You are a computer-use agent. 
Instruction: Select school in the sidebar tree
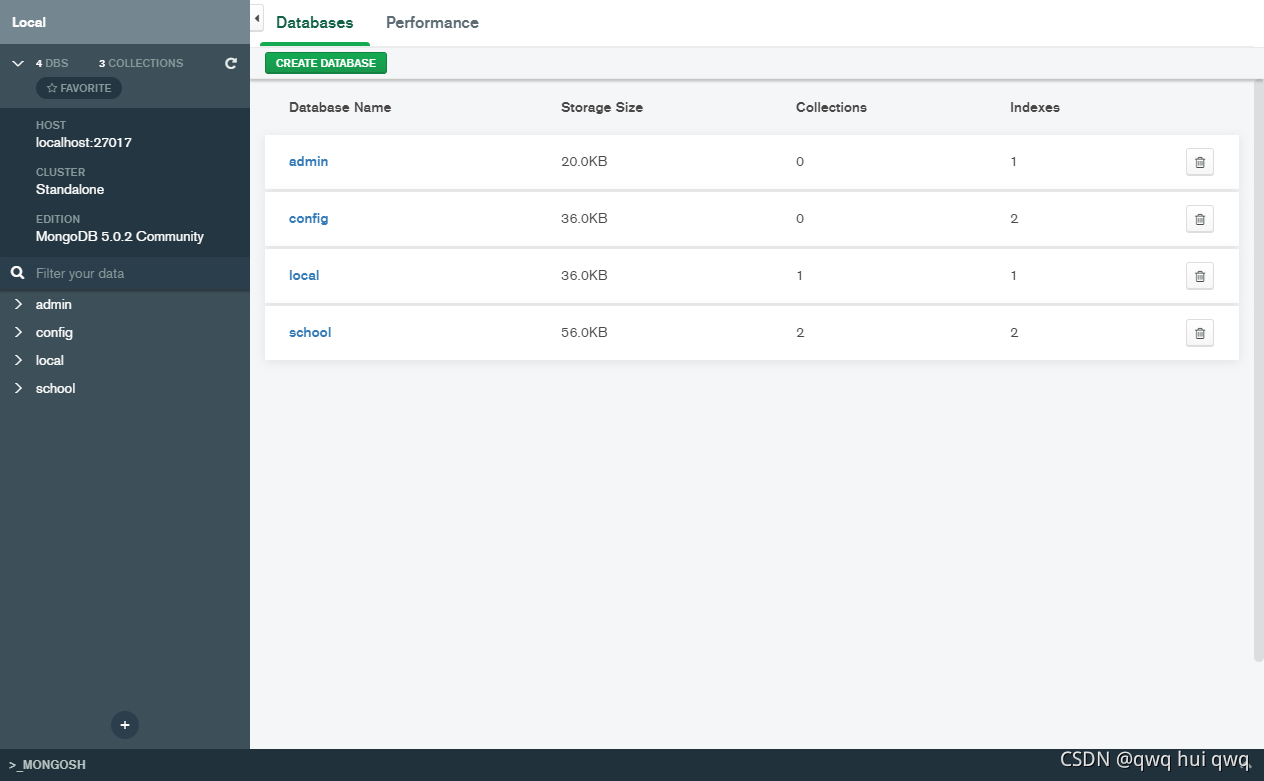(x=55, y=388)
